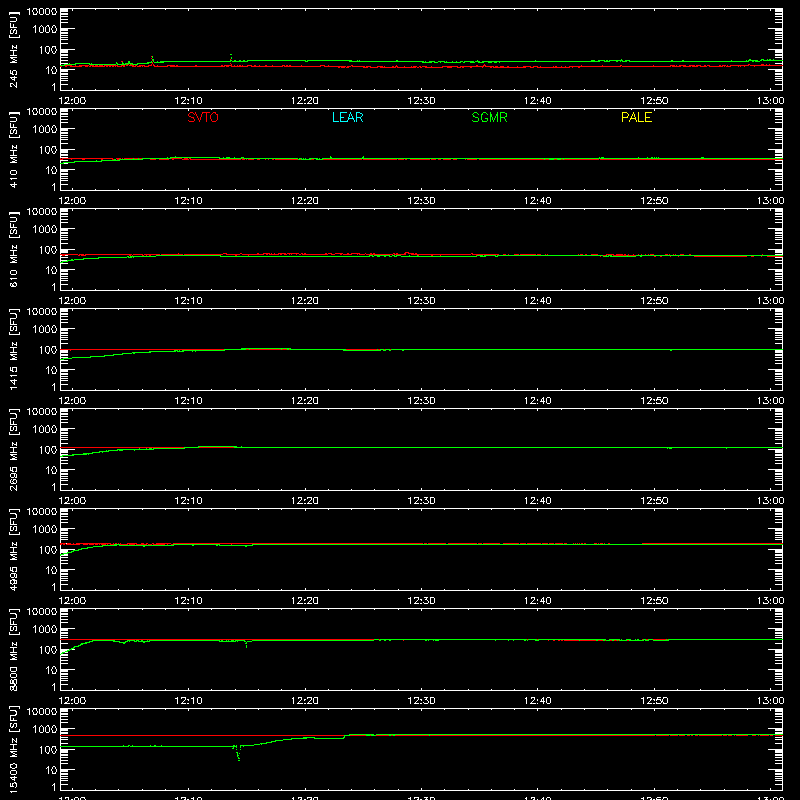The image size is (800, 800).
Task: Click the 10 y-tick of 1415 MHz panel
Action: [51, 370]
